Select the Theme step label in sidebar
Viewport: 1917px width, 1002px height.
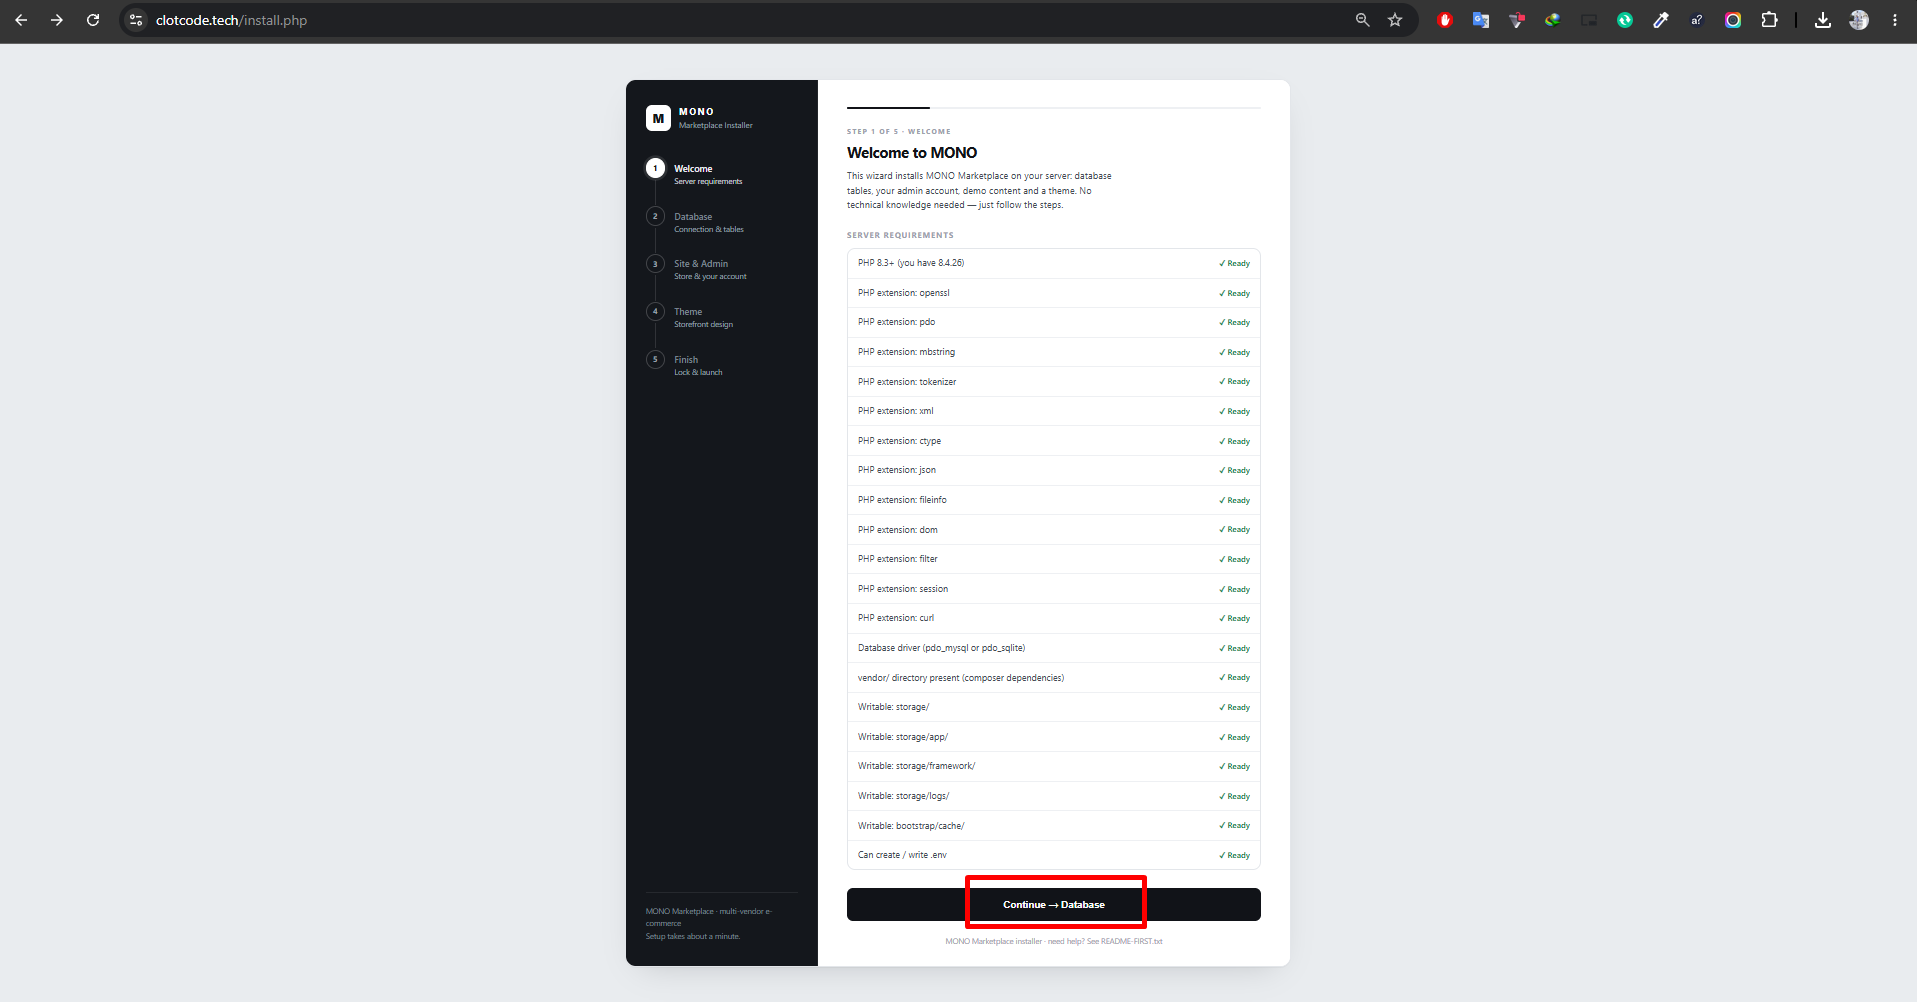tap(688, 312)
